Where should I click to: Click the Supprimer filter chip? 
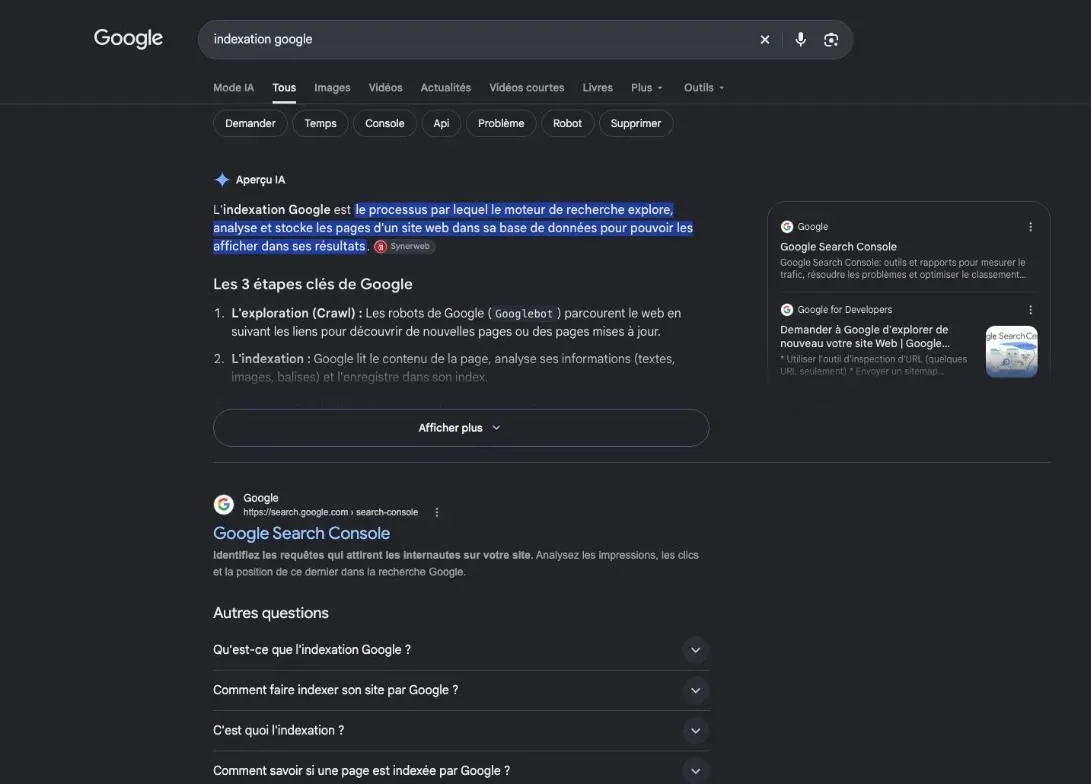click(636, 123)
